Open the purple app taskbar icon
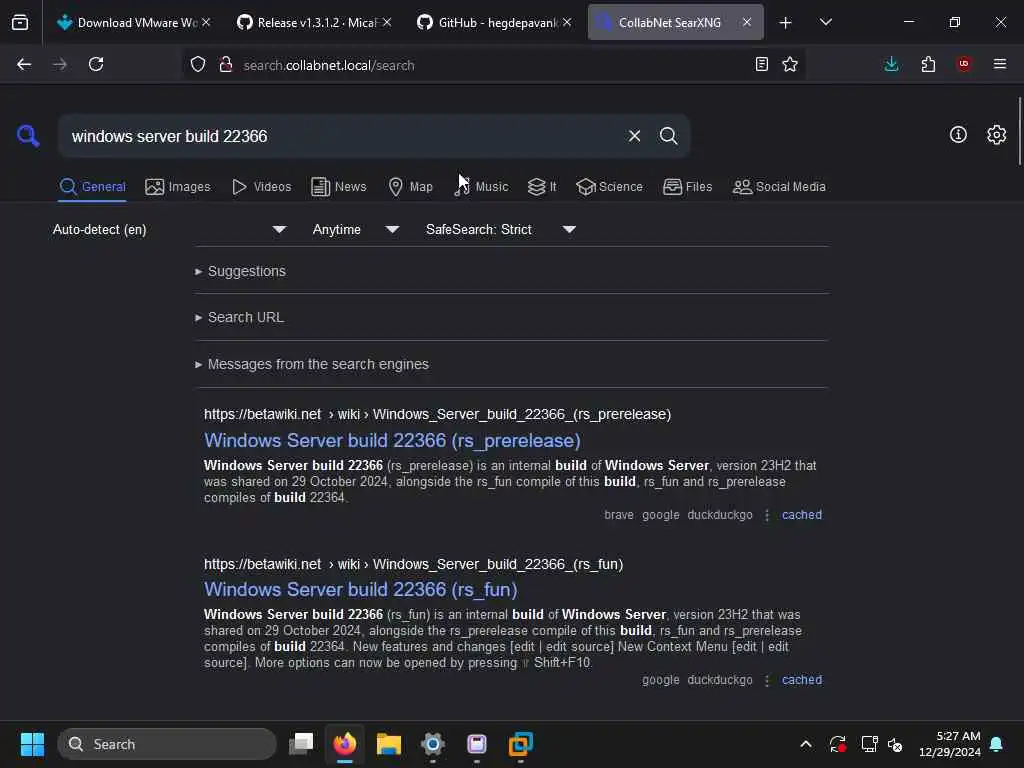Viewport: 1024px width, 768px height. click(477, 743)
